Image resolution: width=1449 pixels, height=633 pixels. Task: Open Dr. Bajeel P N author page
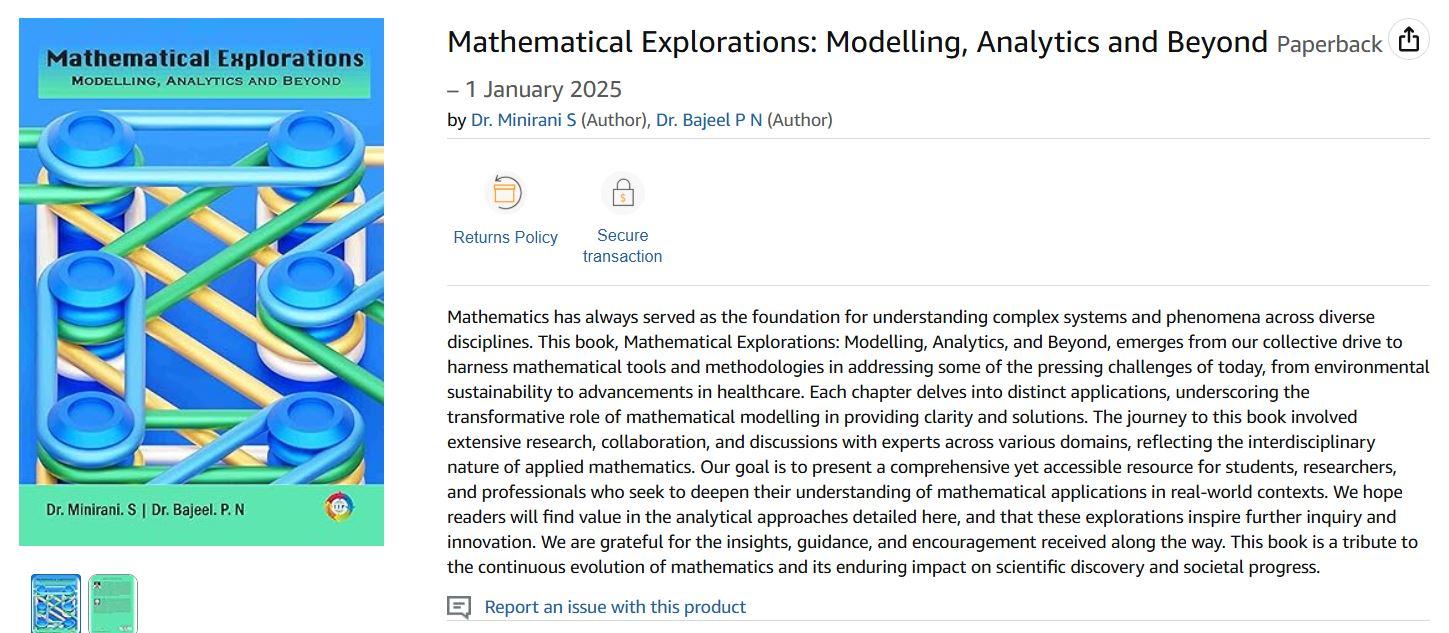coord(709,120)
